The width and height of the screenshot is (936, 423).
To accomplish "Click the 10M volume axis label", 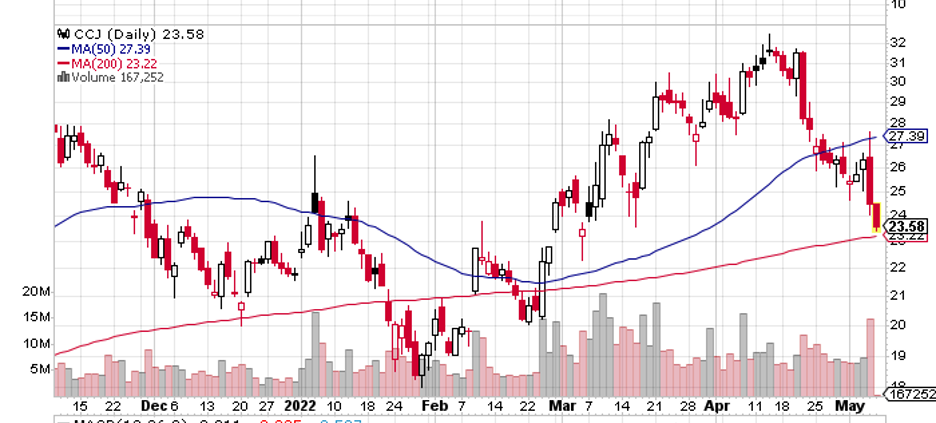I will pos(37,344).
